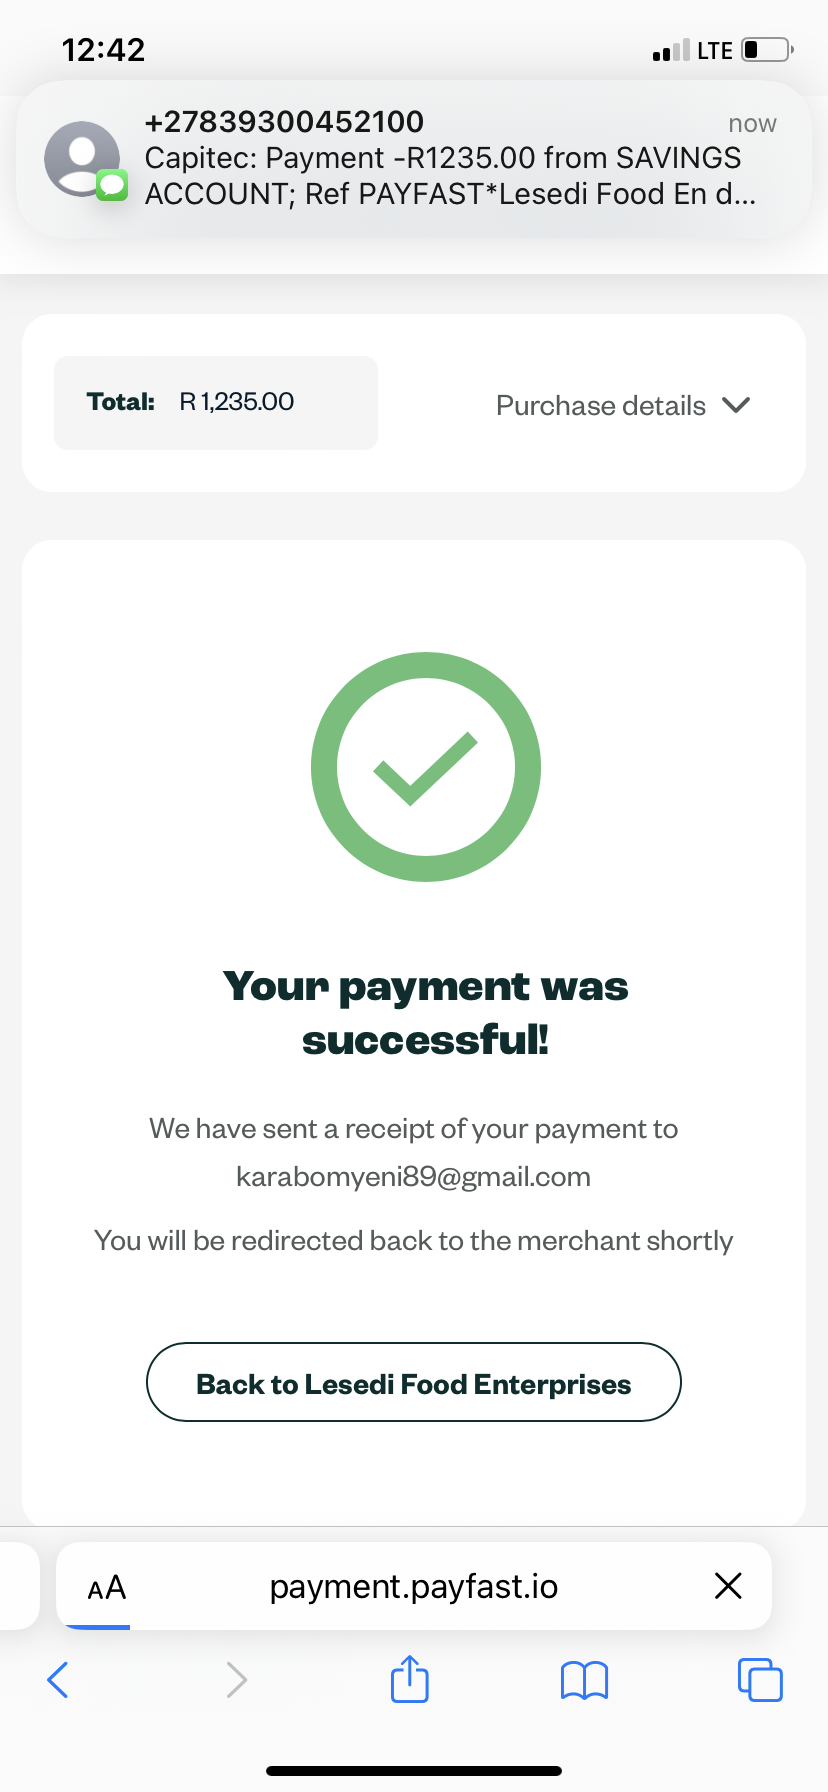Open the Capitec SMS notification banner
828x1792 pixels.
coord(414,159)
